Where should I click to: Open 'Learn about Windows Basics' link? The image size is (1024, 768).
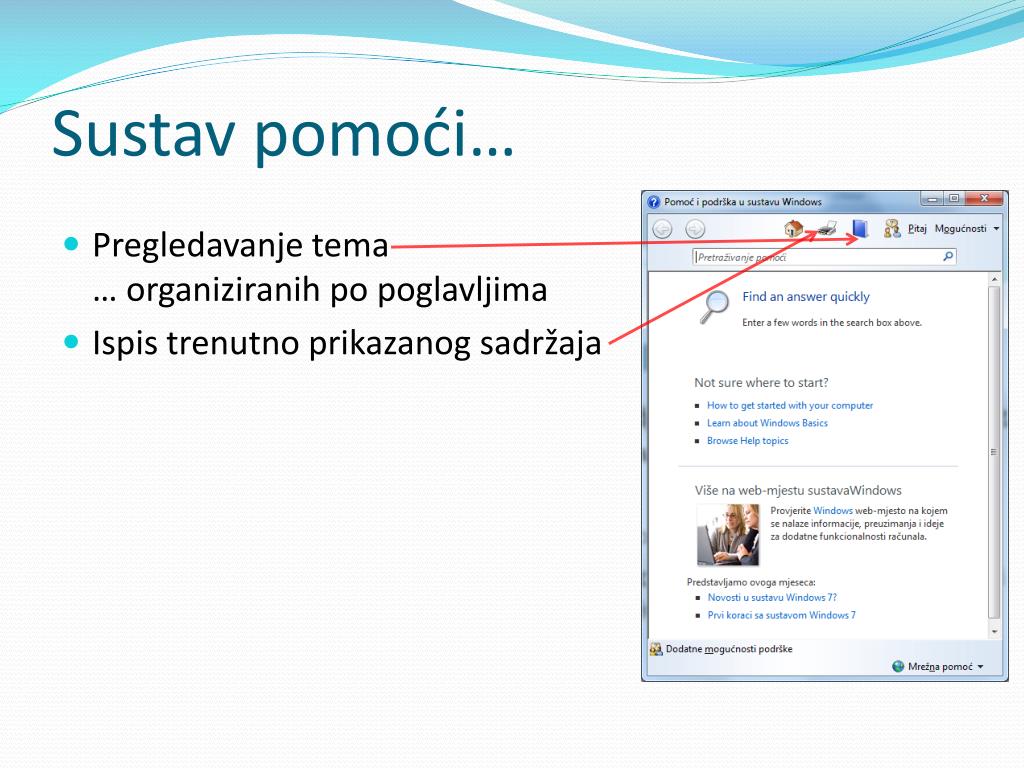click(767, 423)
